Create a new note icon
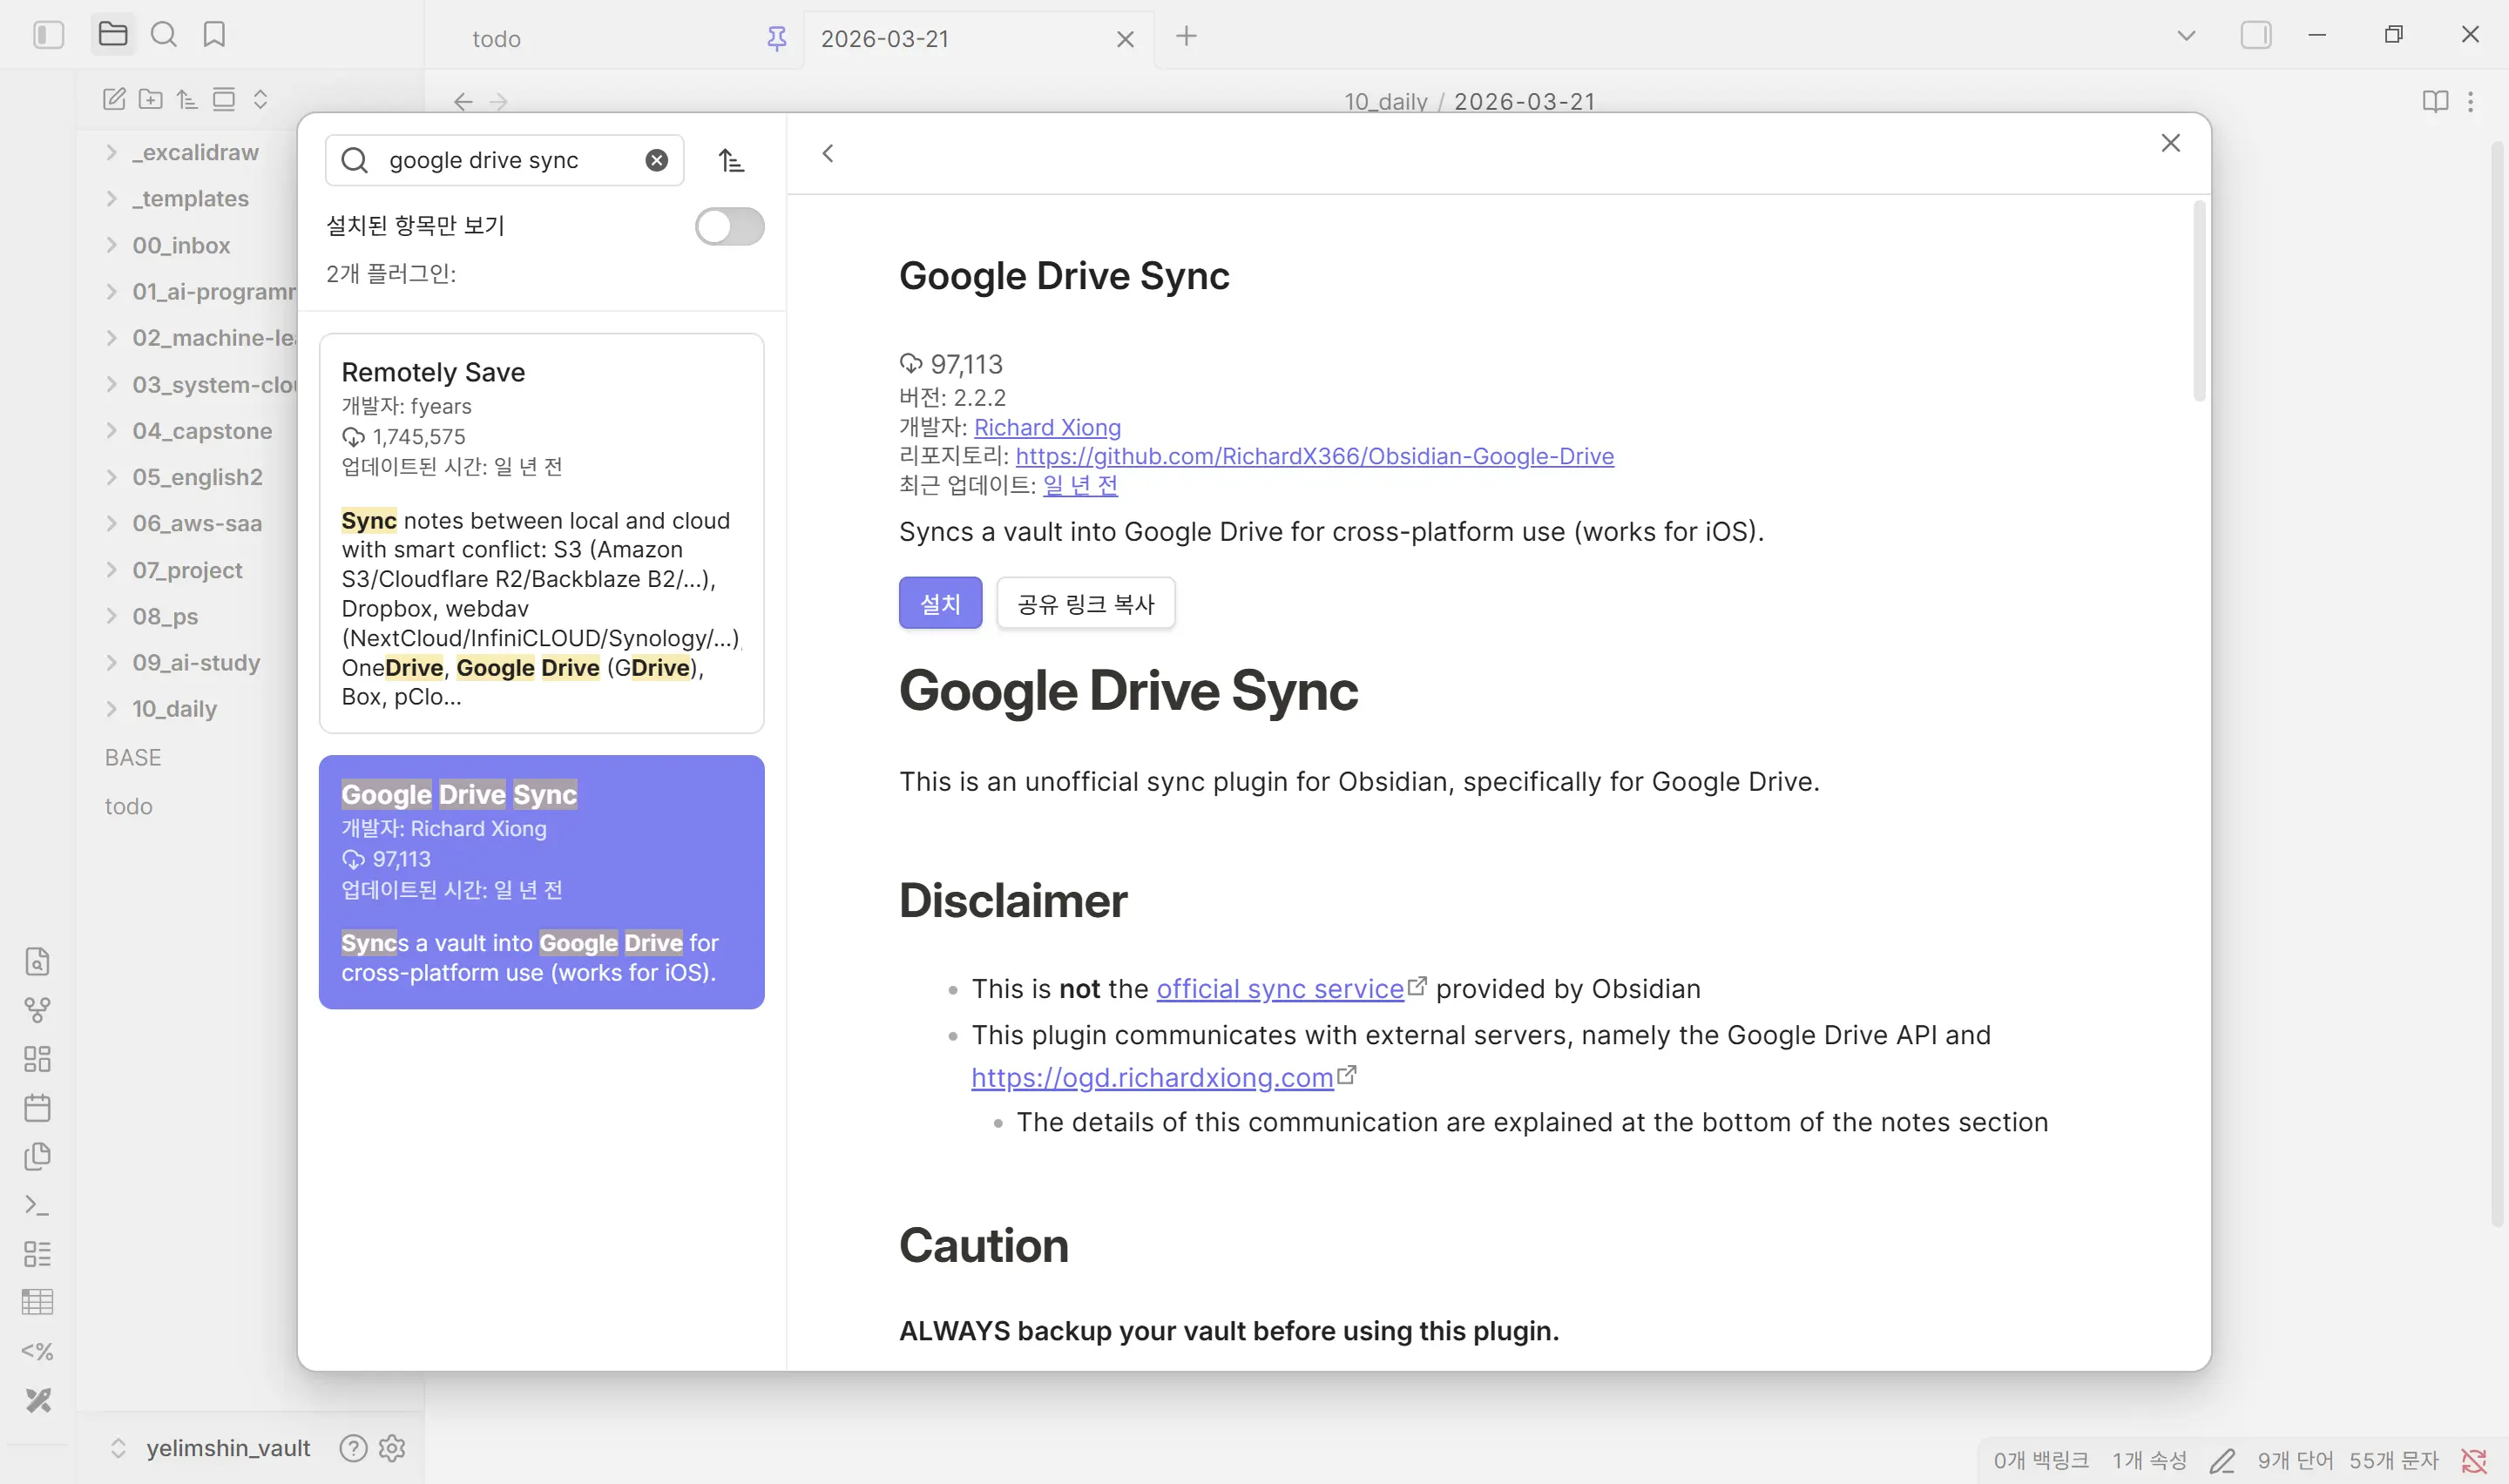The height and width of the screenshot is (1484, 2509). (x=114, y=99)
